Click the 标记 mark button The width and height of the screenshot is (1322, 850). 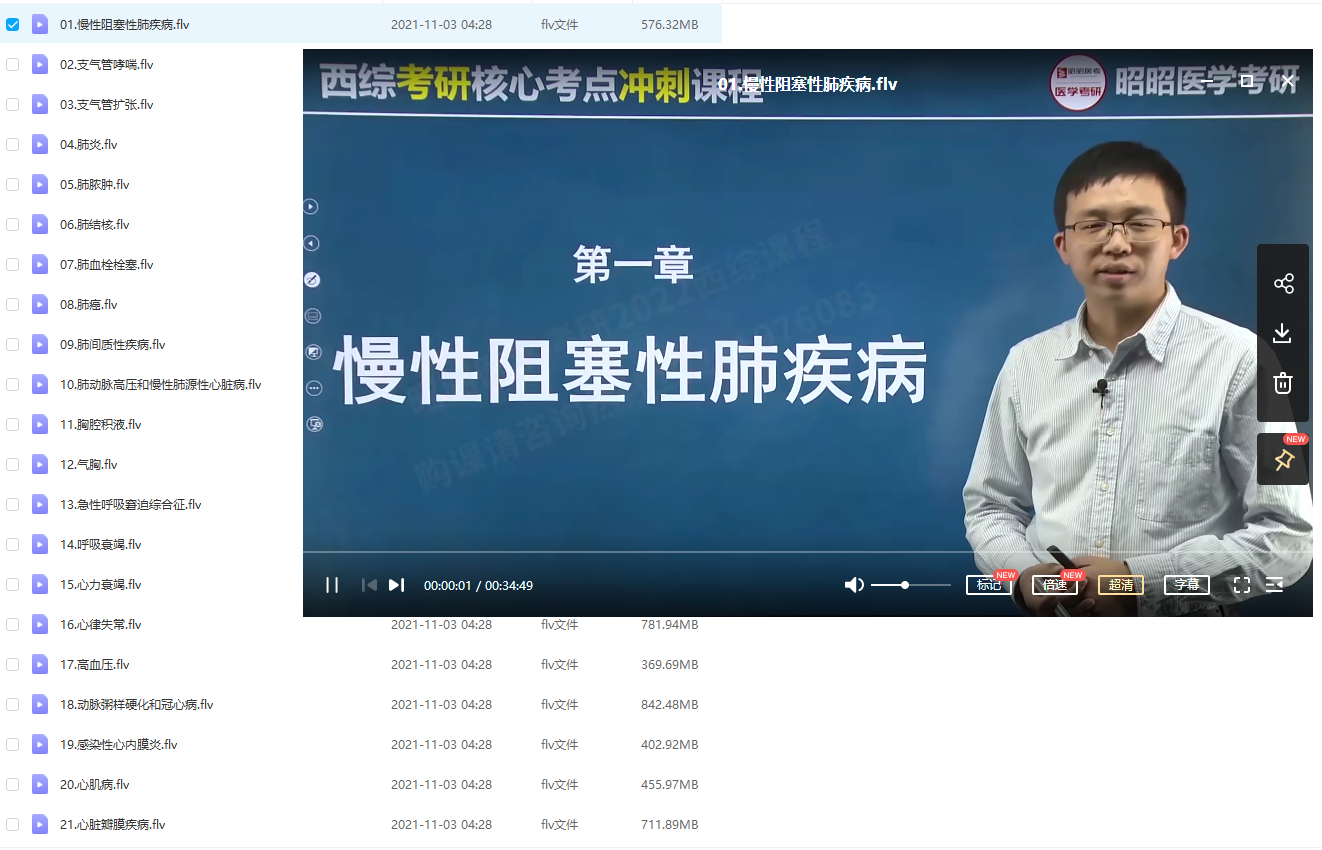989,584
